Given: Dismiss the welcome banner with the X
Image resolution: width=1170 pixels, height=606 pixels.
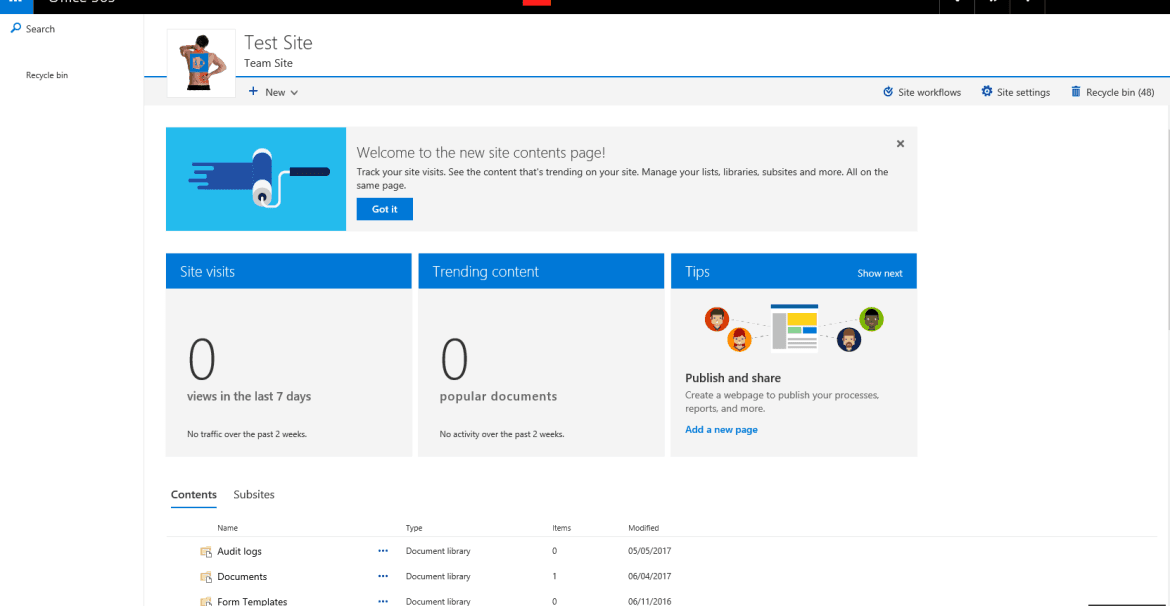Looking at the screenshot, I should point(899,143).
